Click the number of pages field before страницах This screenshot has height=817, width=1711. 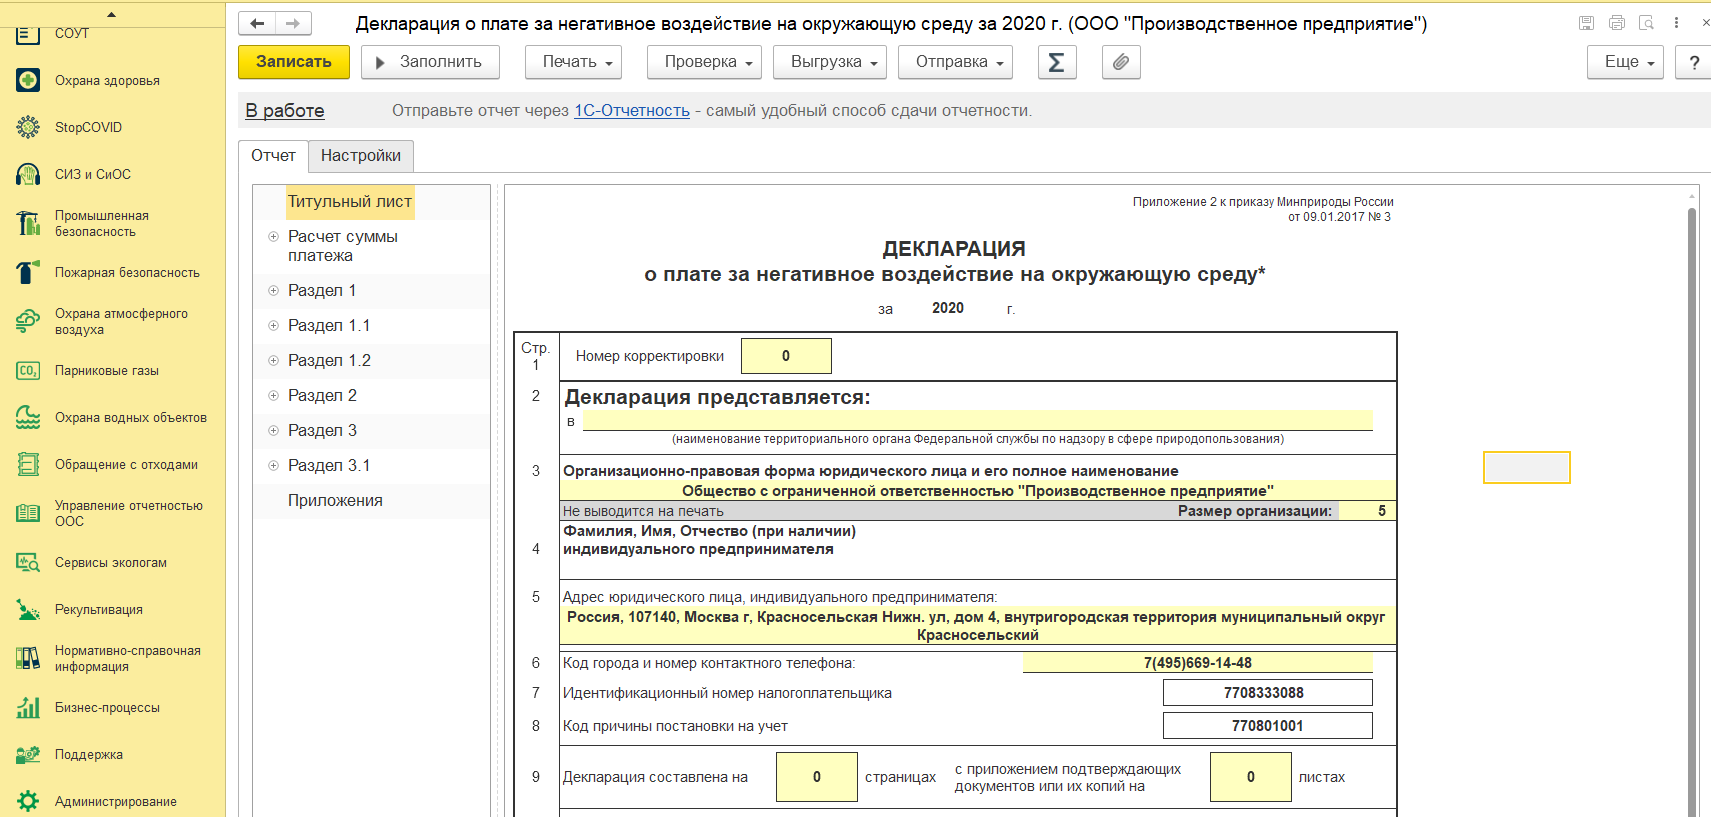click(817, 777)
